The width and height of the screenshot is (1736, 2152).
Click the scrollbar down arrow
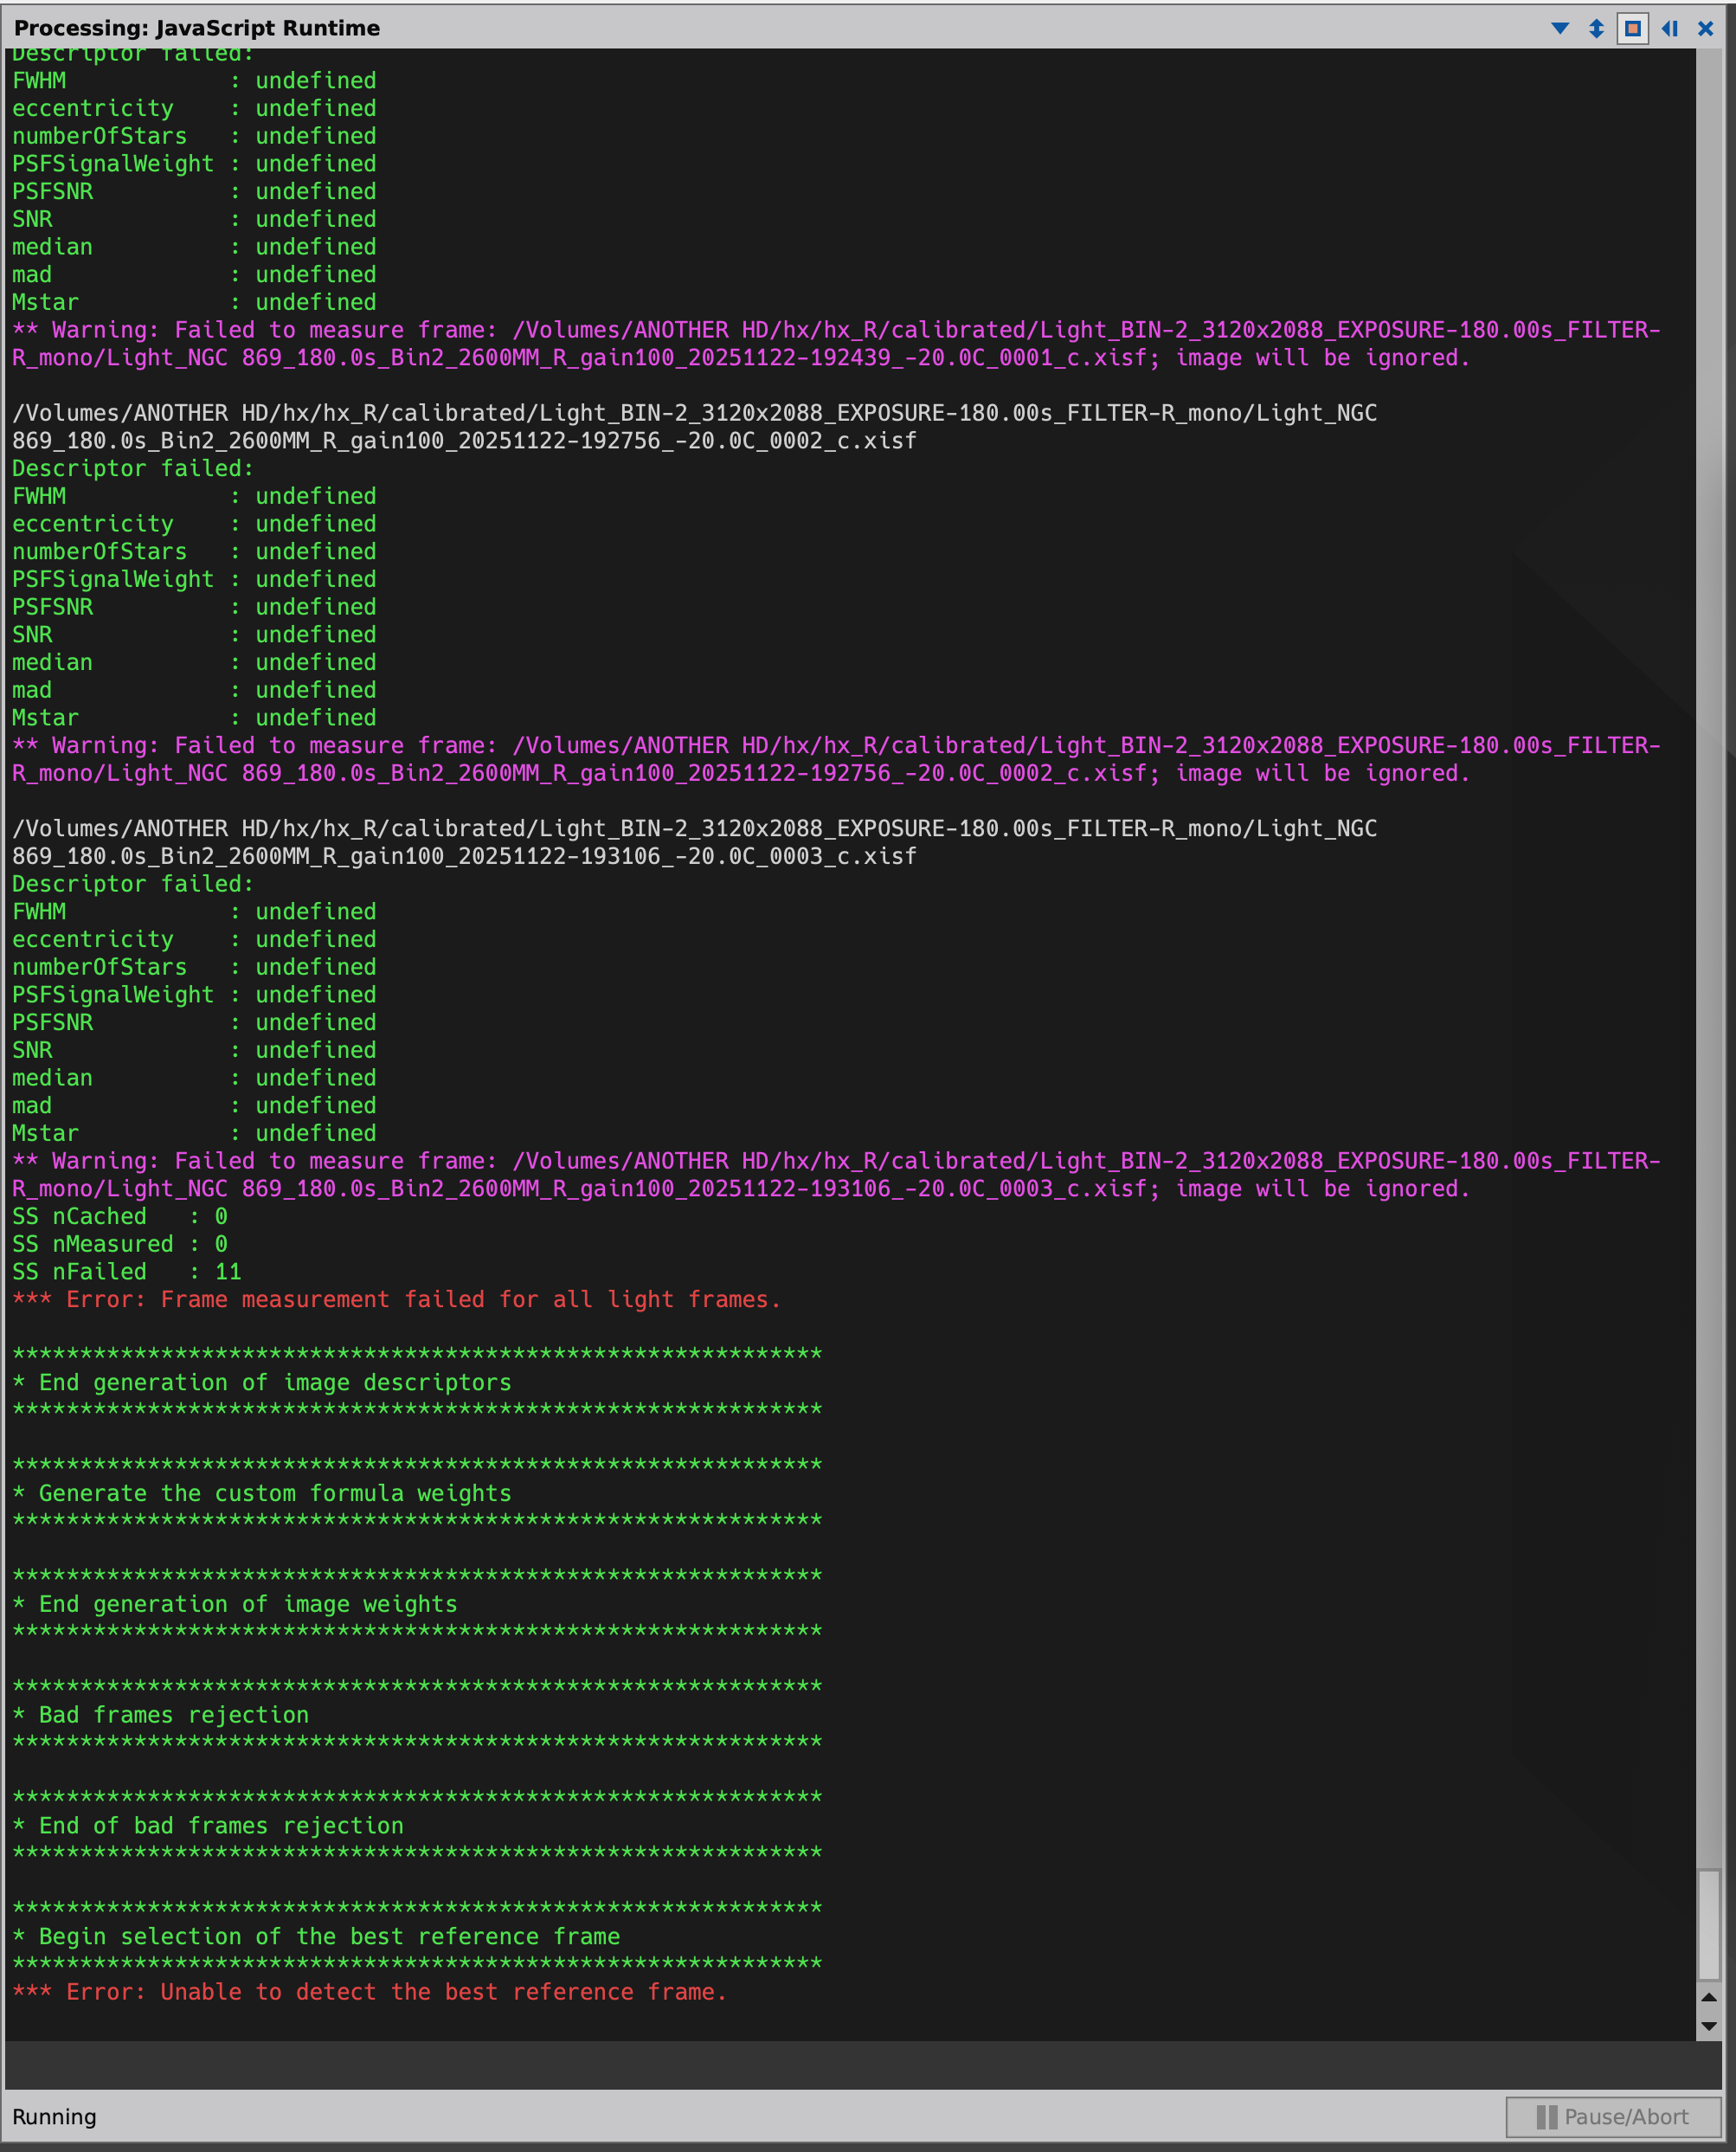pos(1708,2026)
